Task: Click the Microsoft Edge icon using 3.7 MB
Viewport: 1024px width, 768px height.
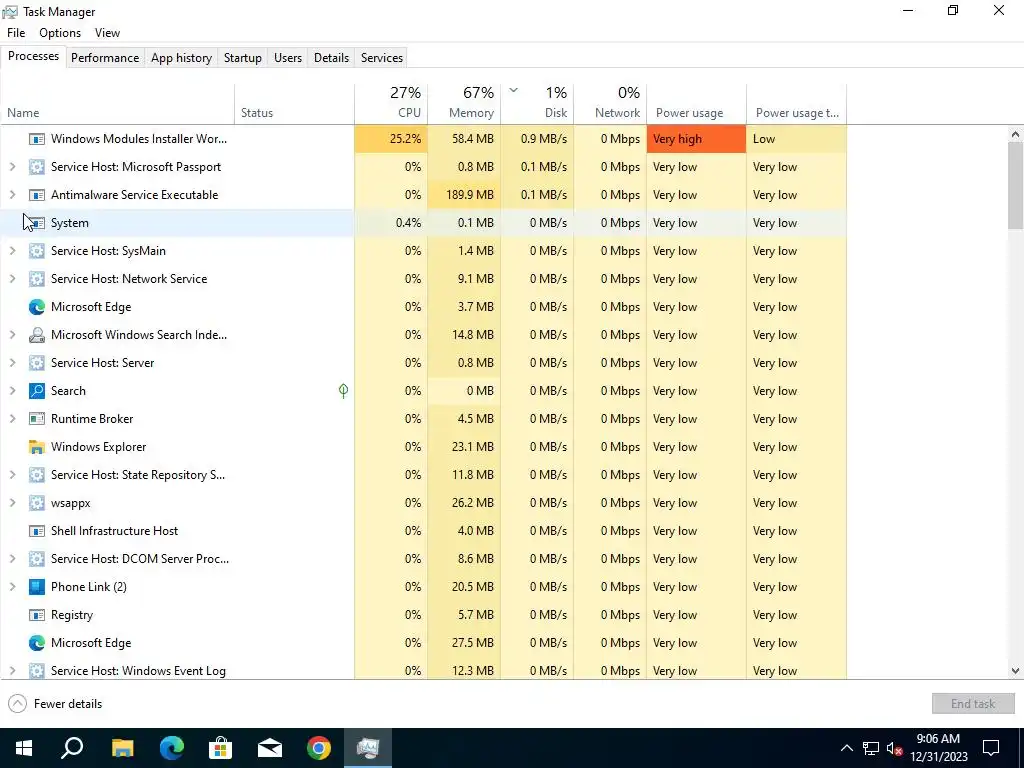Action: [37, 307]
